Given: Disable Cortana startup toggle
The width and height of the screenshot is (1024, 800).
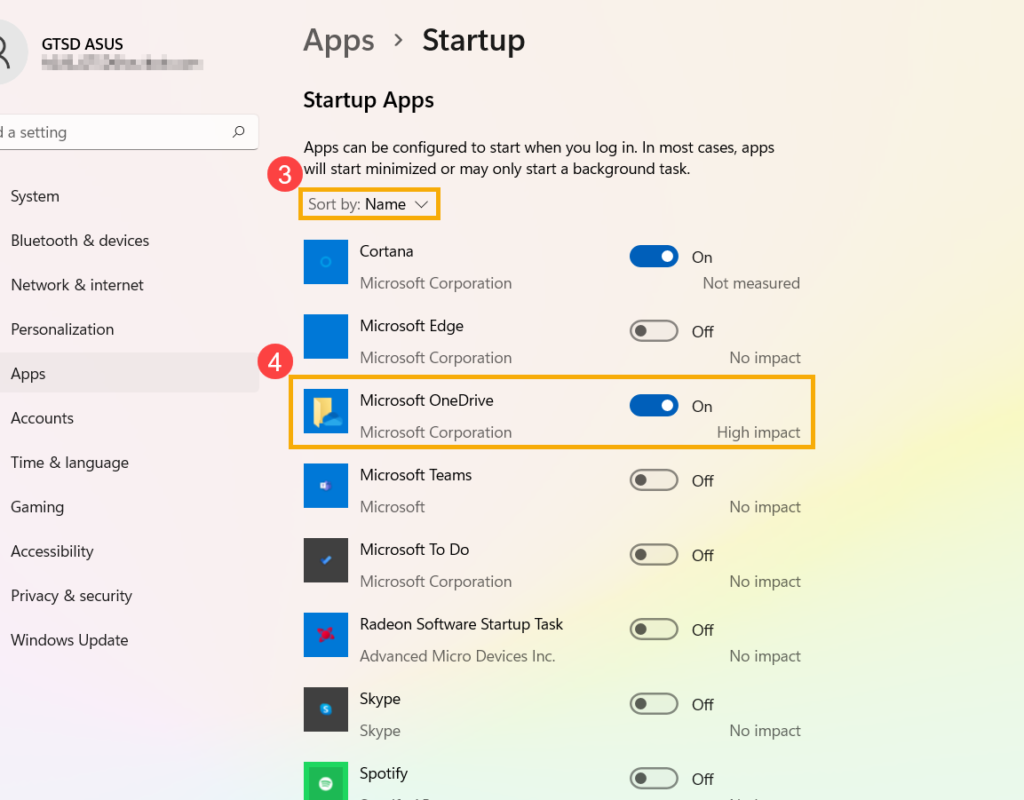Looking at the screenshot, I should (654, 257).
